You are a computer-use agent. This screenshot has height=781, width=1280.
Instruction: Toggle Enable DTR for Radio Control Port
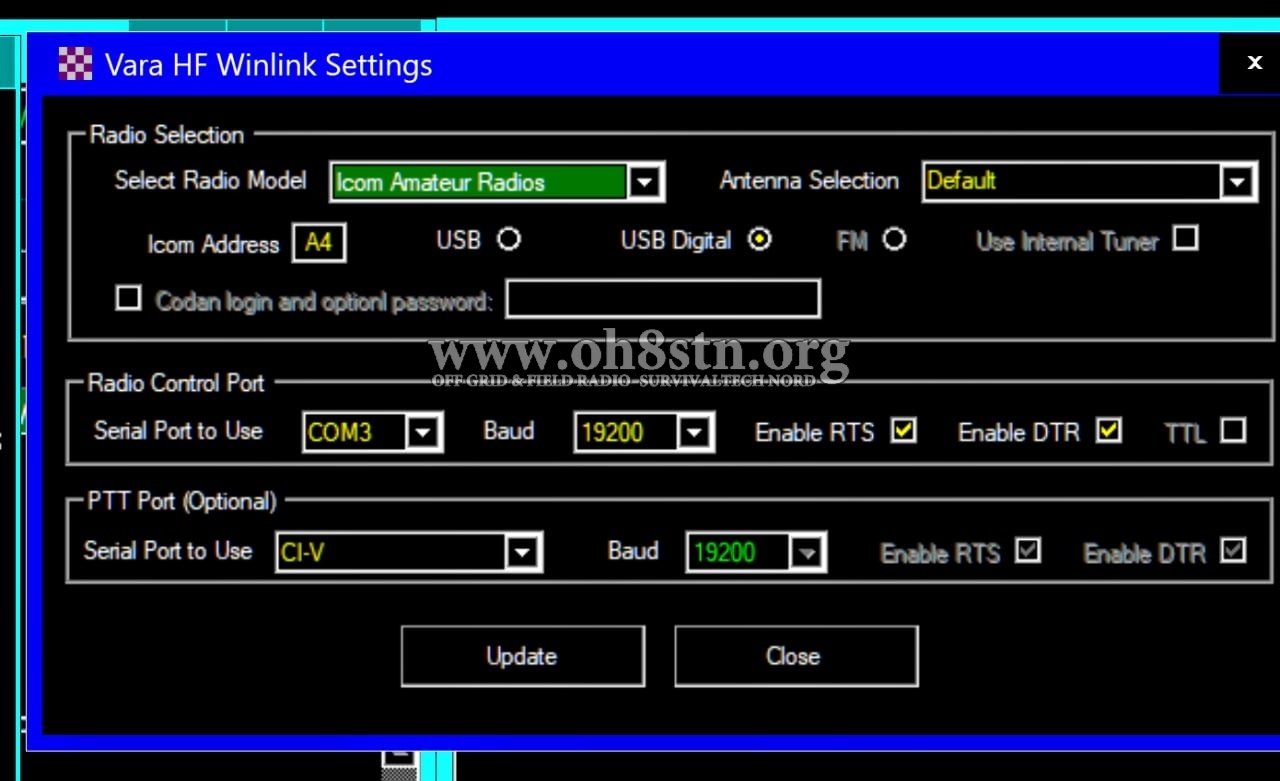[1108, 431]
